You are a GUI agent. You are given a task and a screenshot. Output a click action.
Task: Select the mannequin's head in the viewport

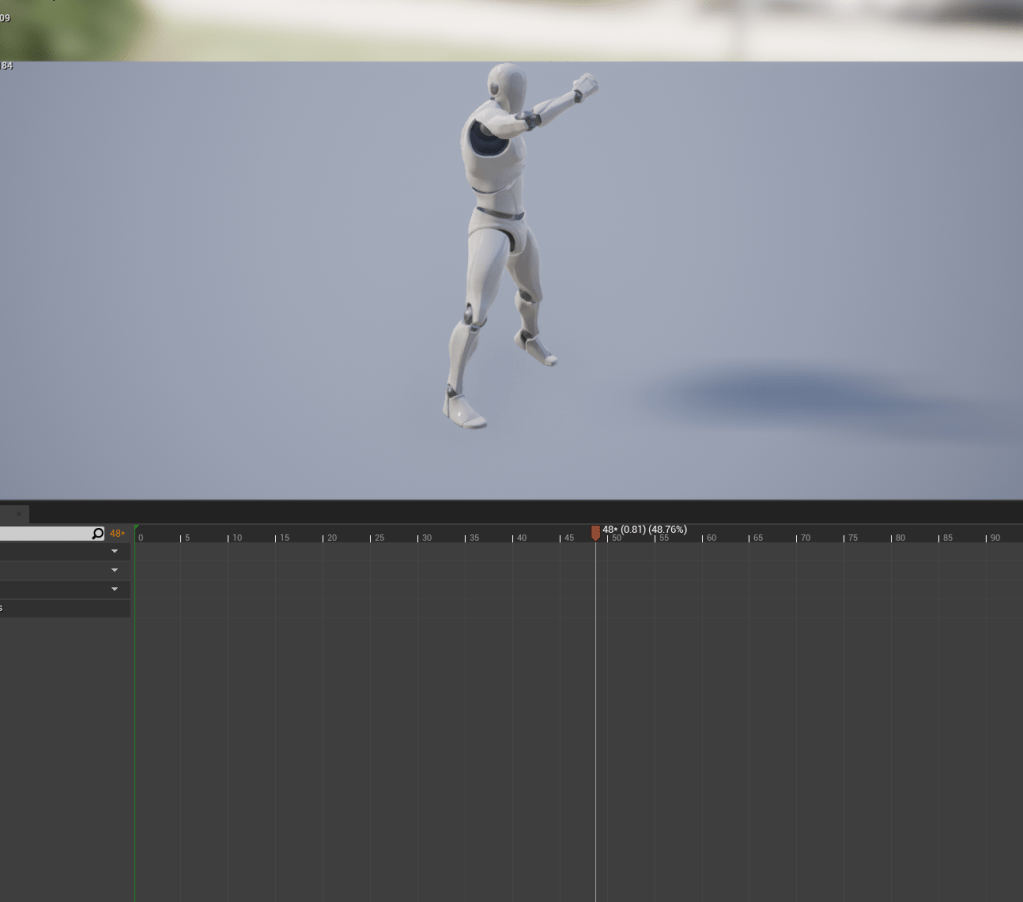point(506,86)
